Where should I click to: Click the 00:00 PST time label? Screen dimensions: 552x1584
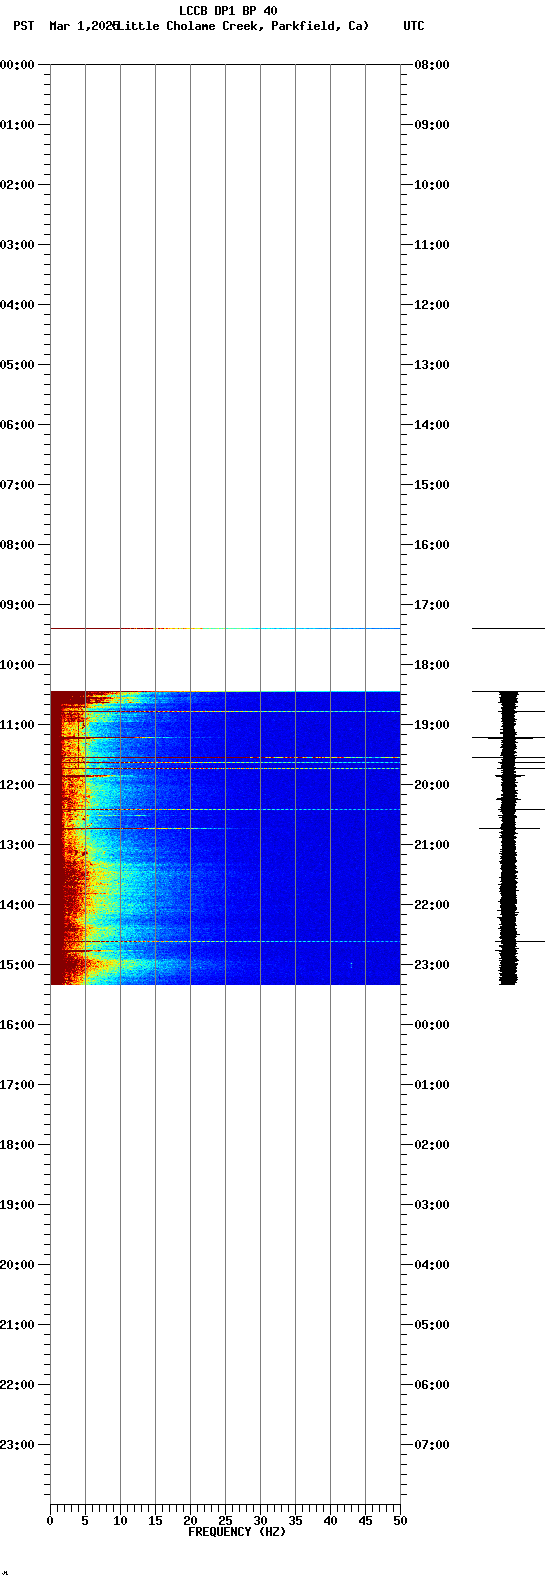[x=17, y=65]
